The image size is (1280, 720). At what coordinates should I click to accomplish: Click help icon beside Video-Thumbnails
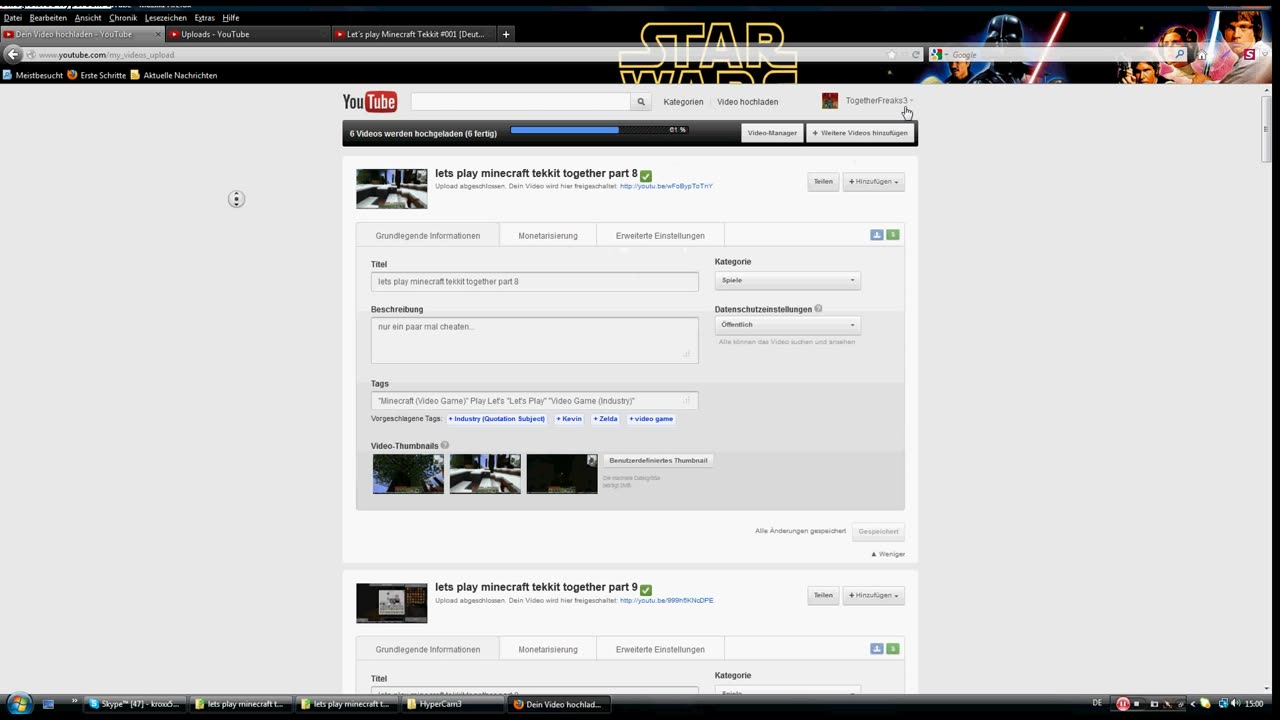(x=445, y=446)
